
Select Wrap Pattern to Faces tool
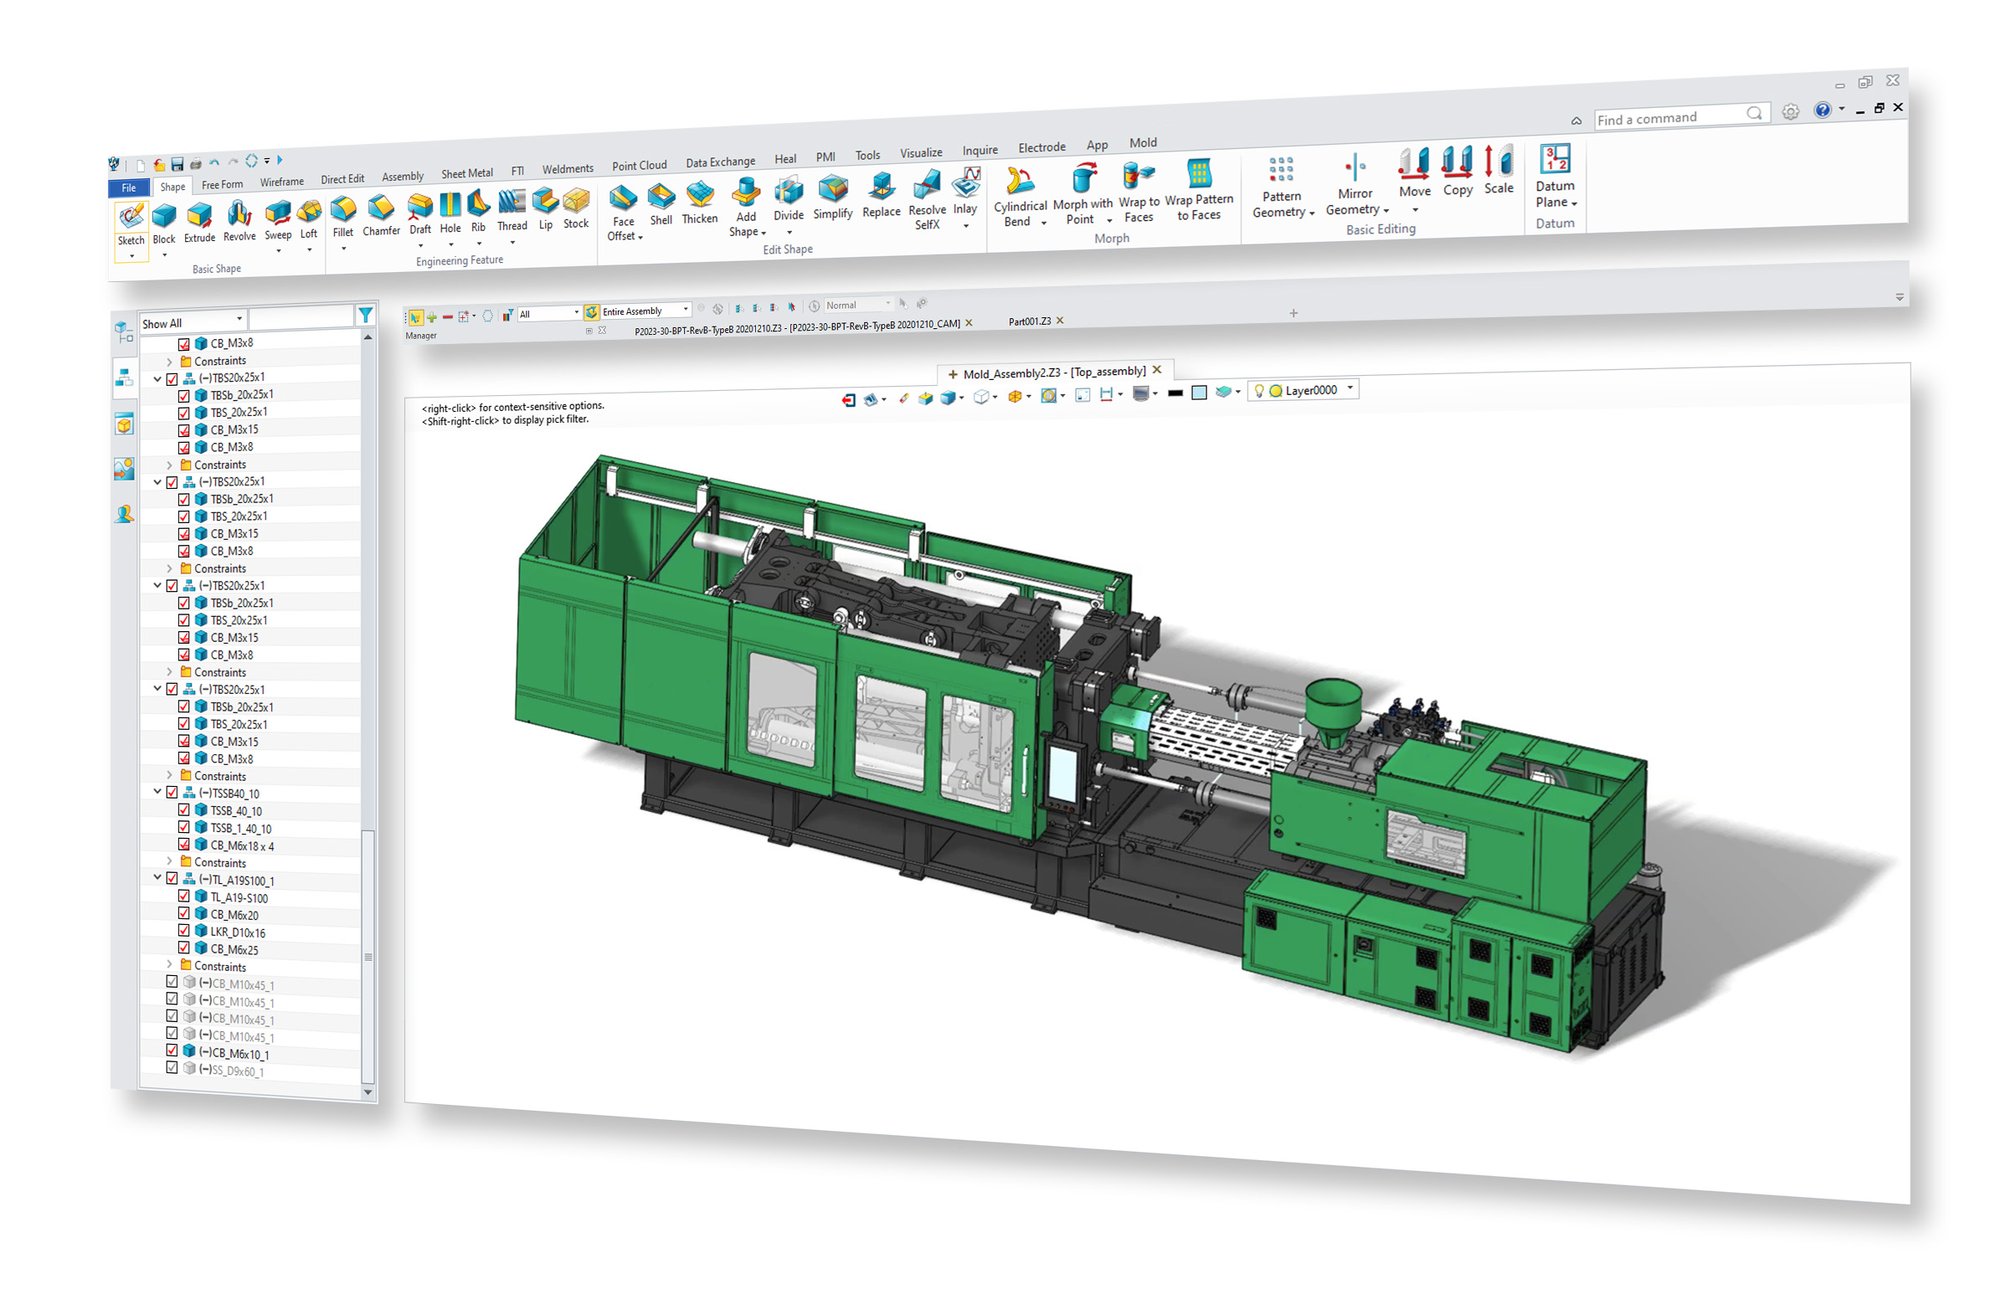[1199, 191]
